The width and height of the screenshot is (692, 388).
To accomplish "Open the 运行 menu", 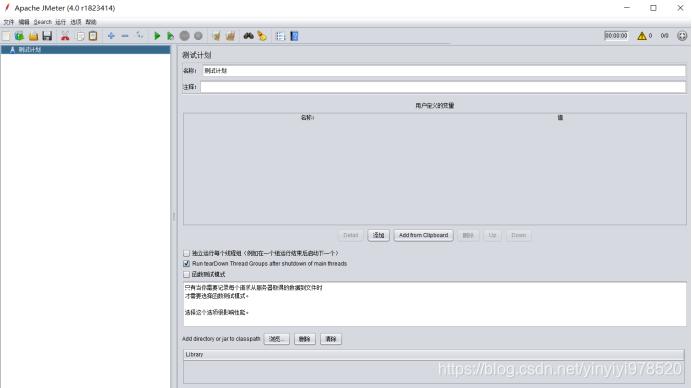I will (x=60, y=22).
